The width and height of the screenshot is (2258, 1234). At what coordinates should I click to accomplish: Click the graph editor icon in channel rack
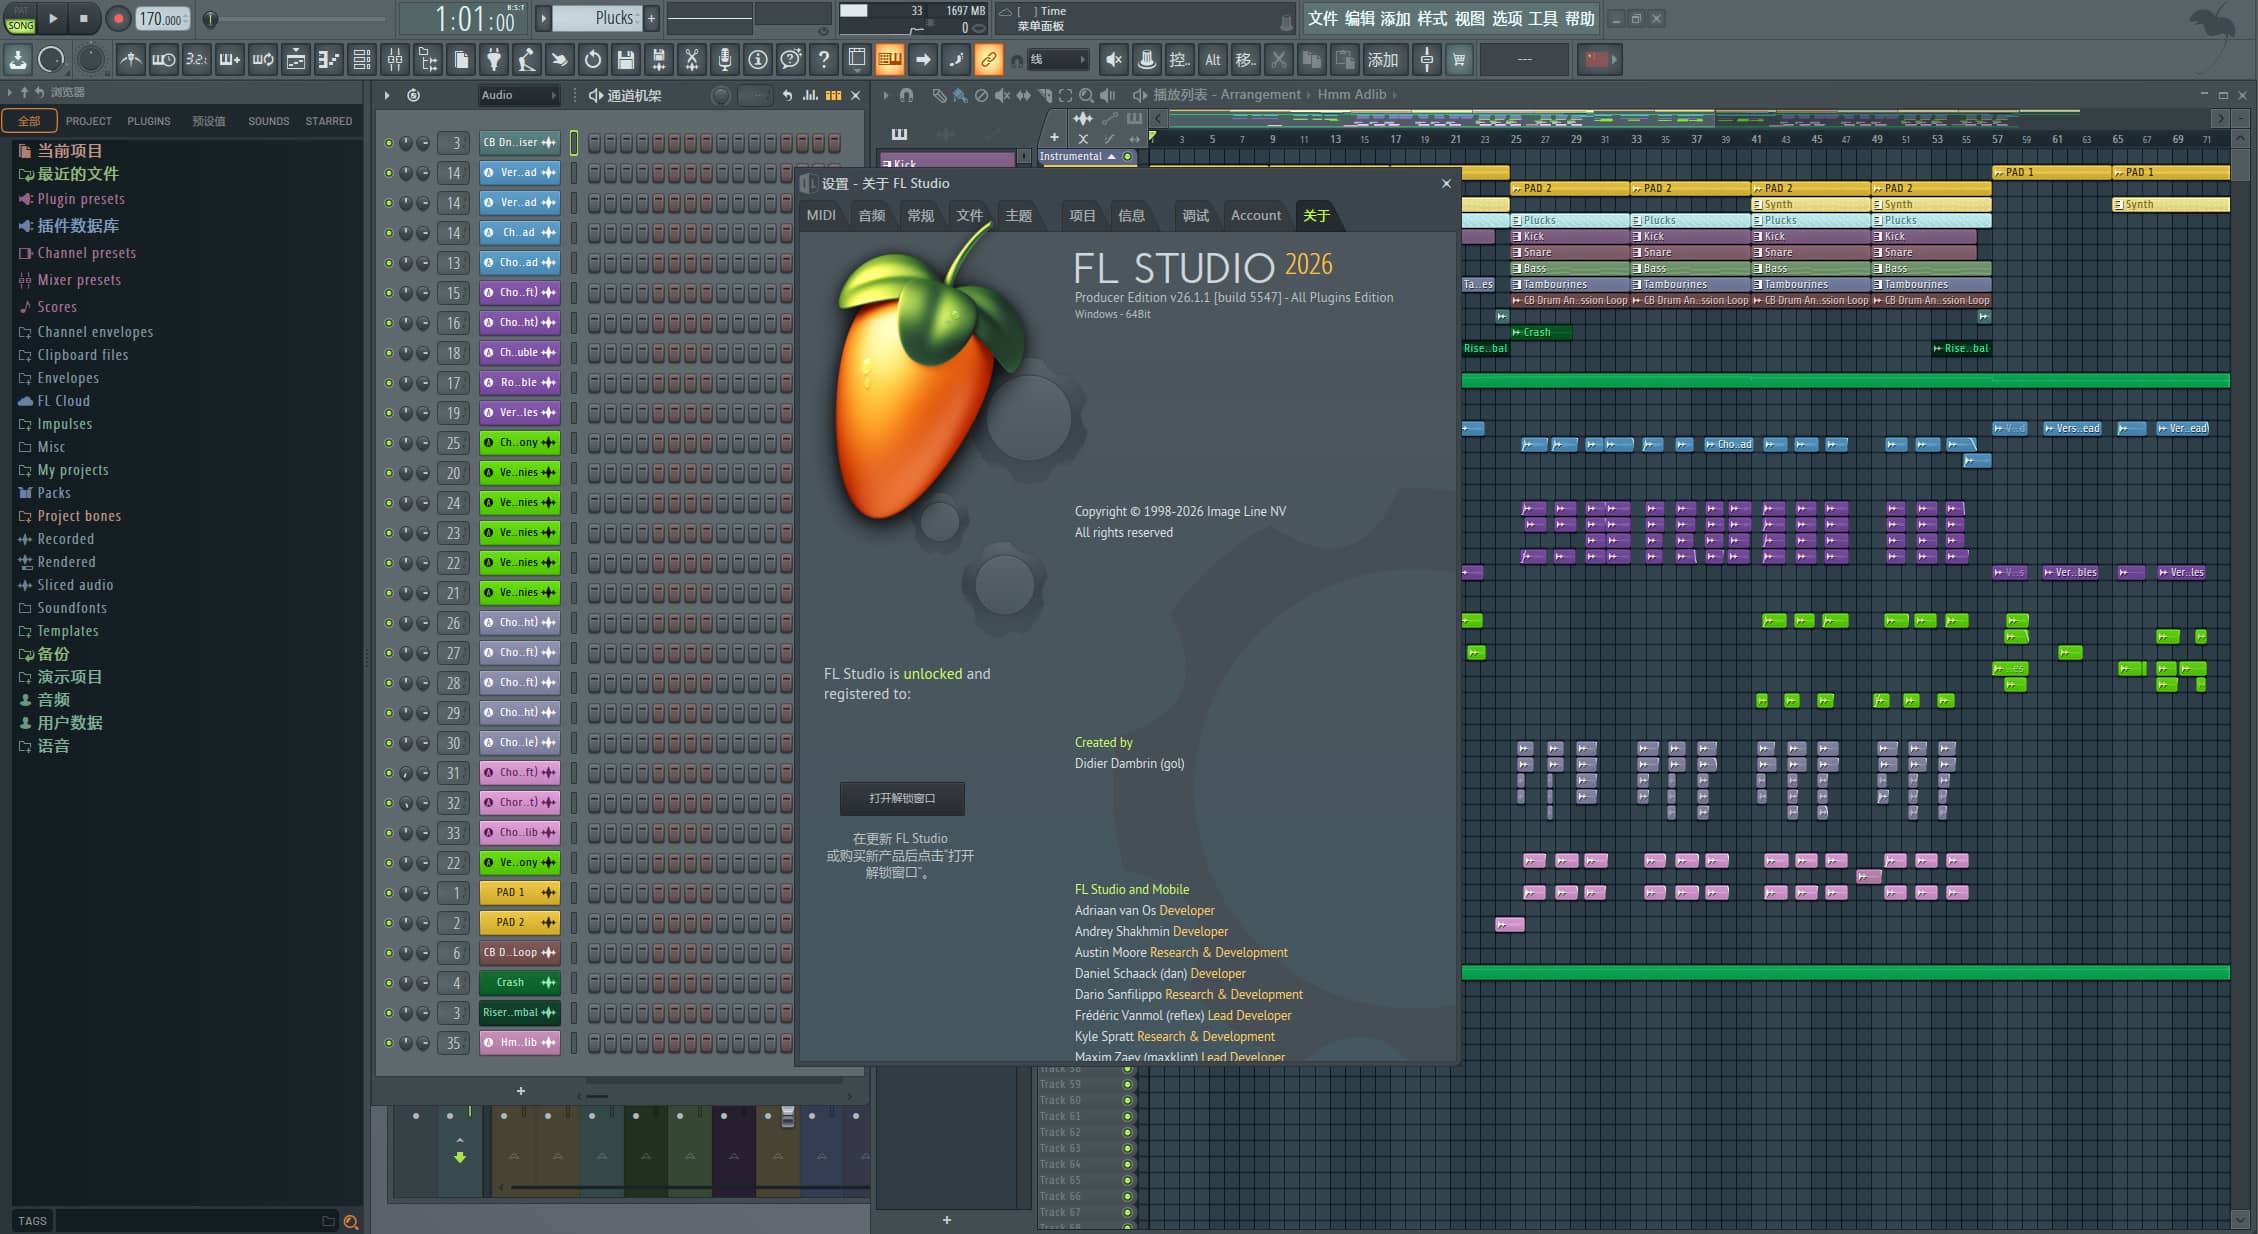(811, 95)
